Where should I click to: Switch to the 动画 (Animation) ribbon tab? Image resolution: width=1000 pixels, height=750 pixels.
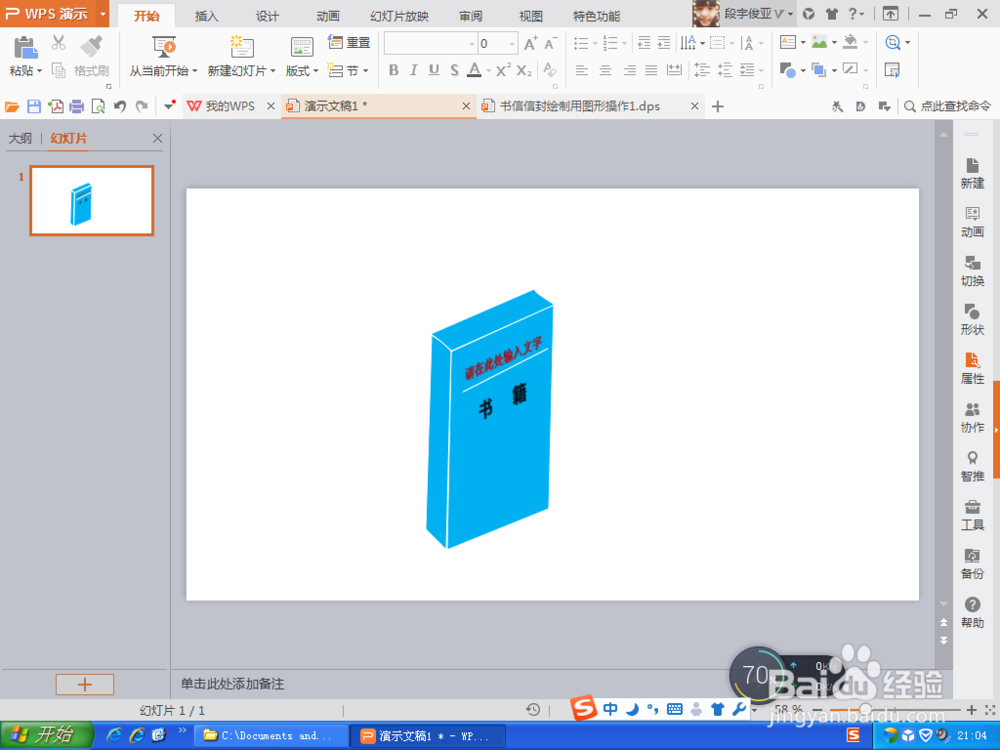(x=328, y=16)
